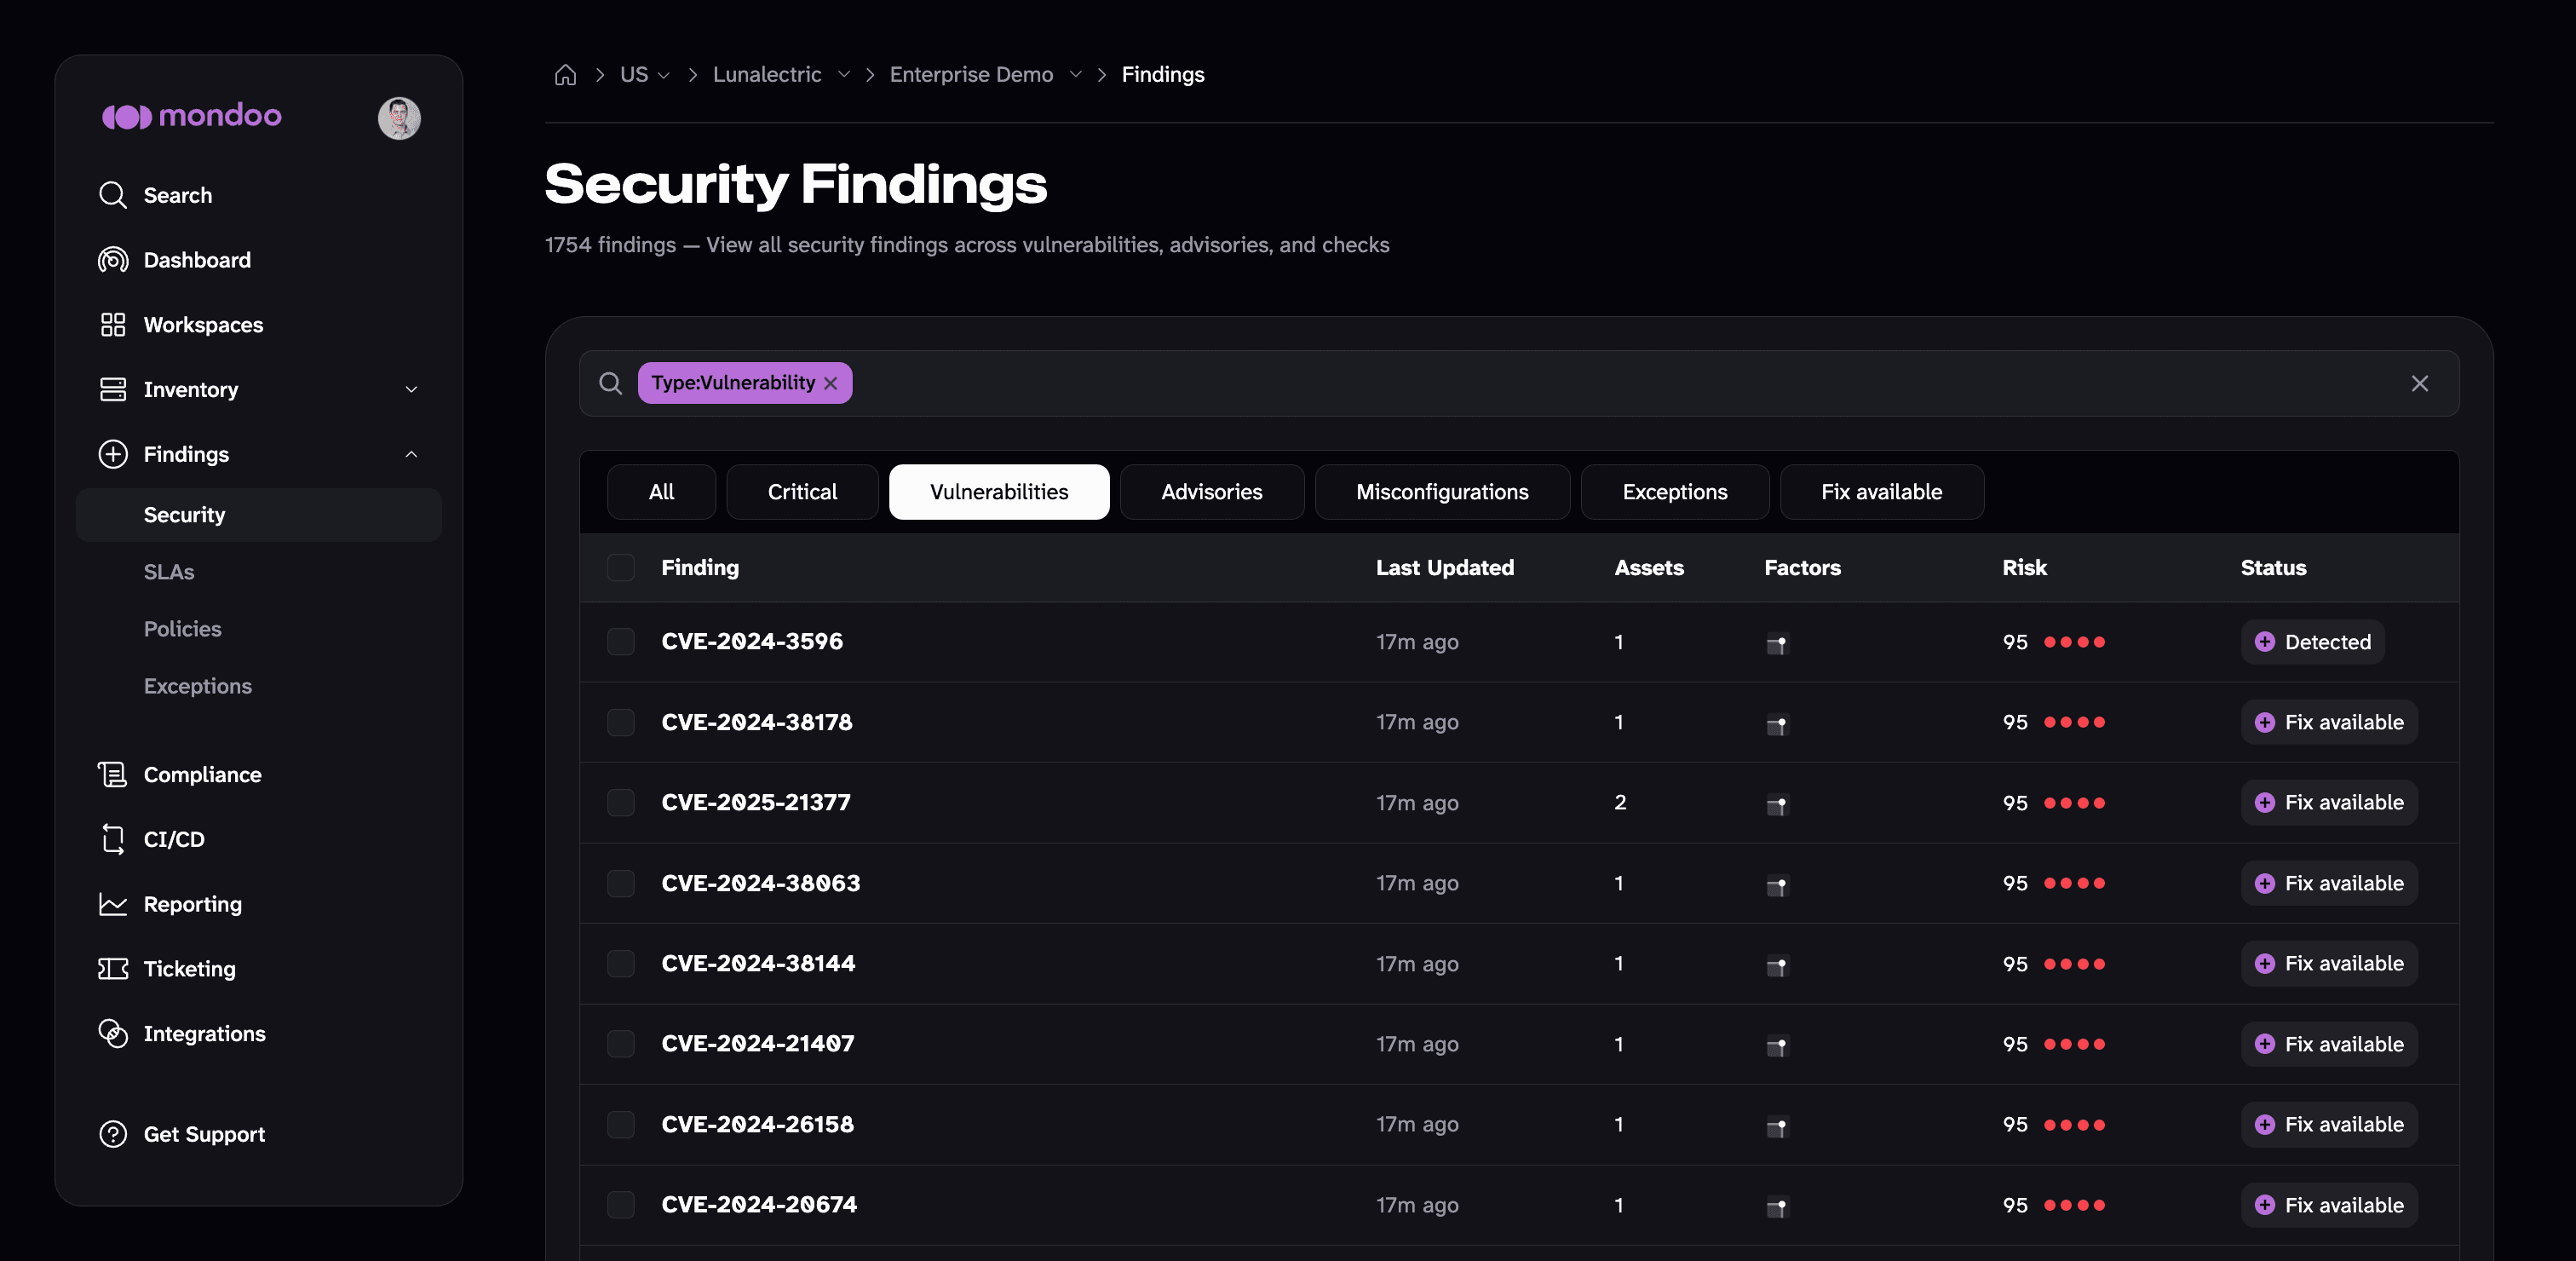This screenshot has width=2576, height=1261.
Task: Remove the Type:Vulnerability filter chip
Action: pyautogui.click(x=830, y=383)
